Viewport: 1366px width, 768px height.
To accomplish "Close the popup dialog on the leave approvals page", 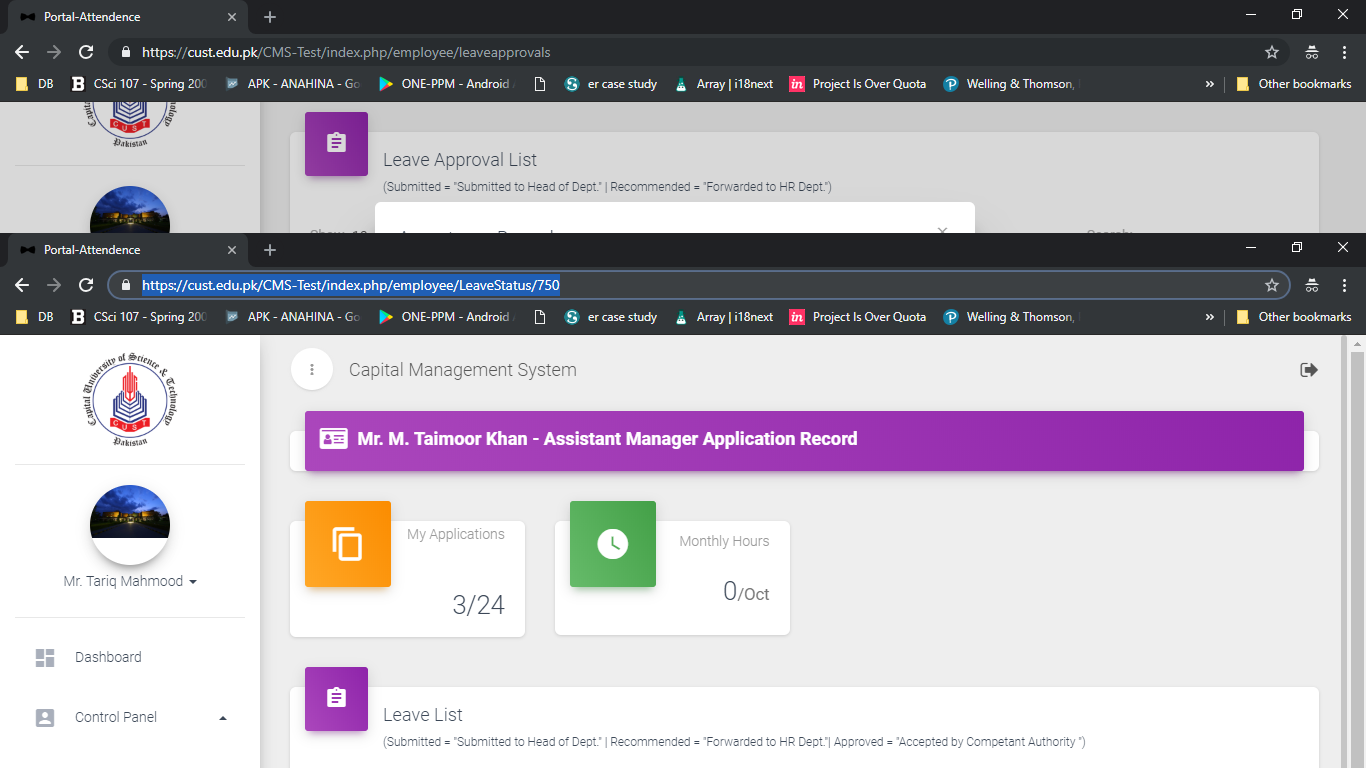I will pyautogui.click(x=942, y=230).
